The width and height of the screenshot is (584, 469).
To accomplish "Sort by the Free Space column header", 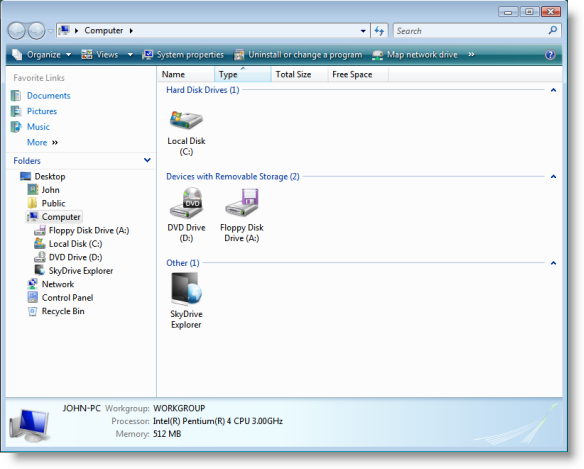I will coord(358,75).
